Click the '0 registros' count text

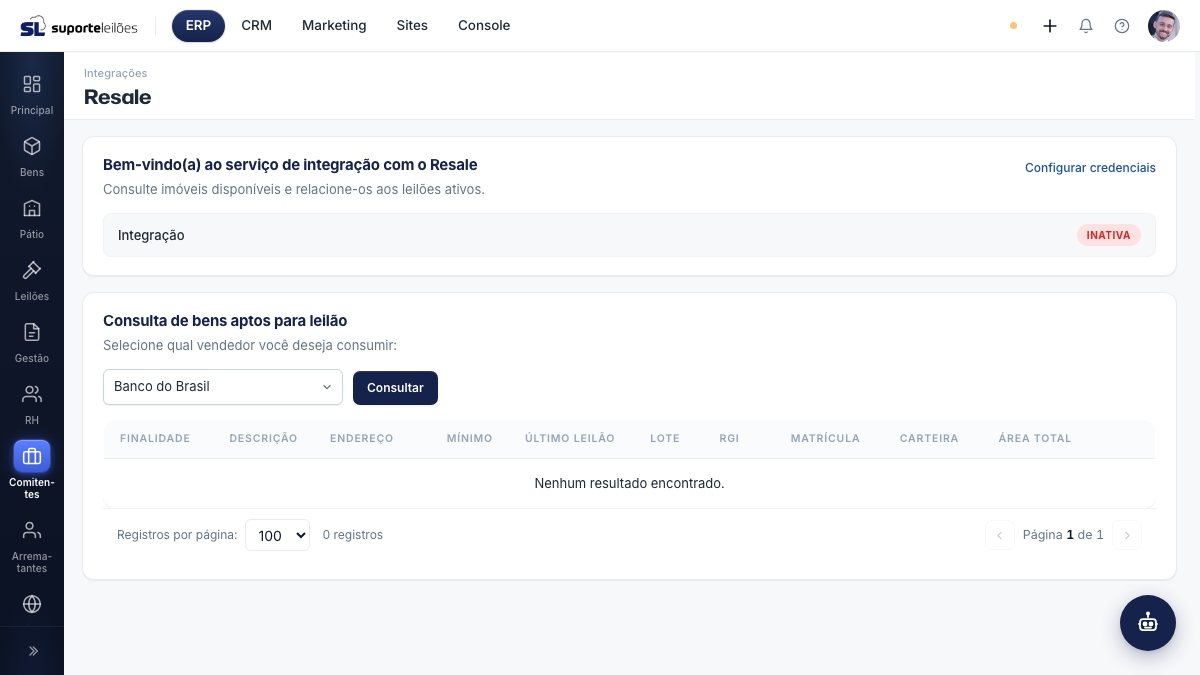(x=353, y=535)
